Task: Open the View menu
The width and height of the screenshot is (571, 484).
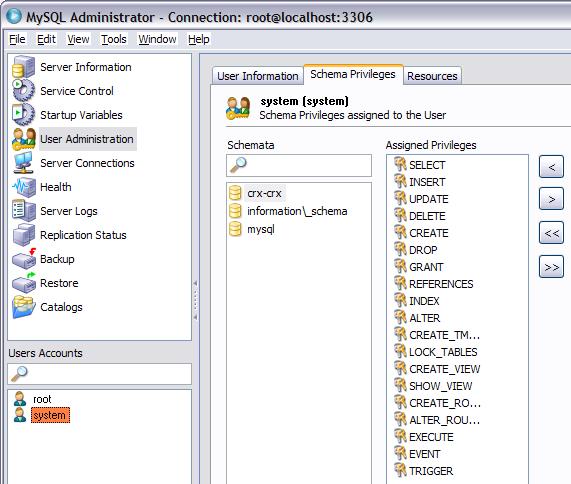Action: click(78, 39)
